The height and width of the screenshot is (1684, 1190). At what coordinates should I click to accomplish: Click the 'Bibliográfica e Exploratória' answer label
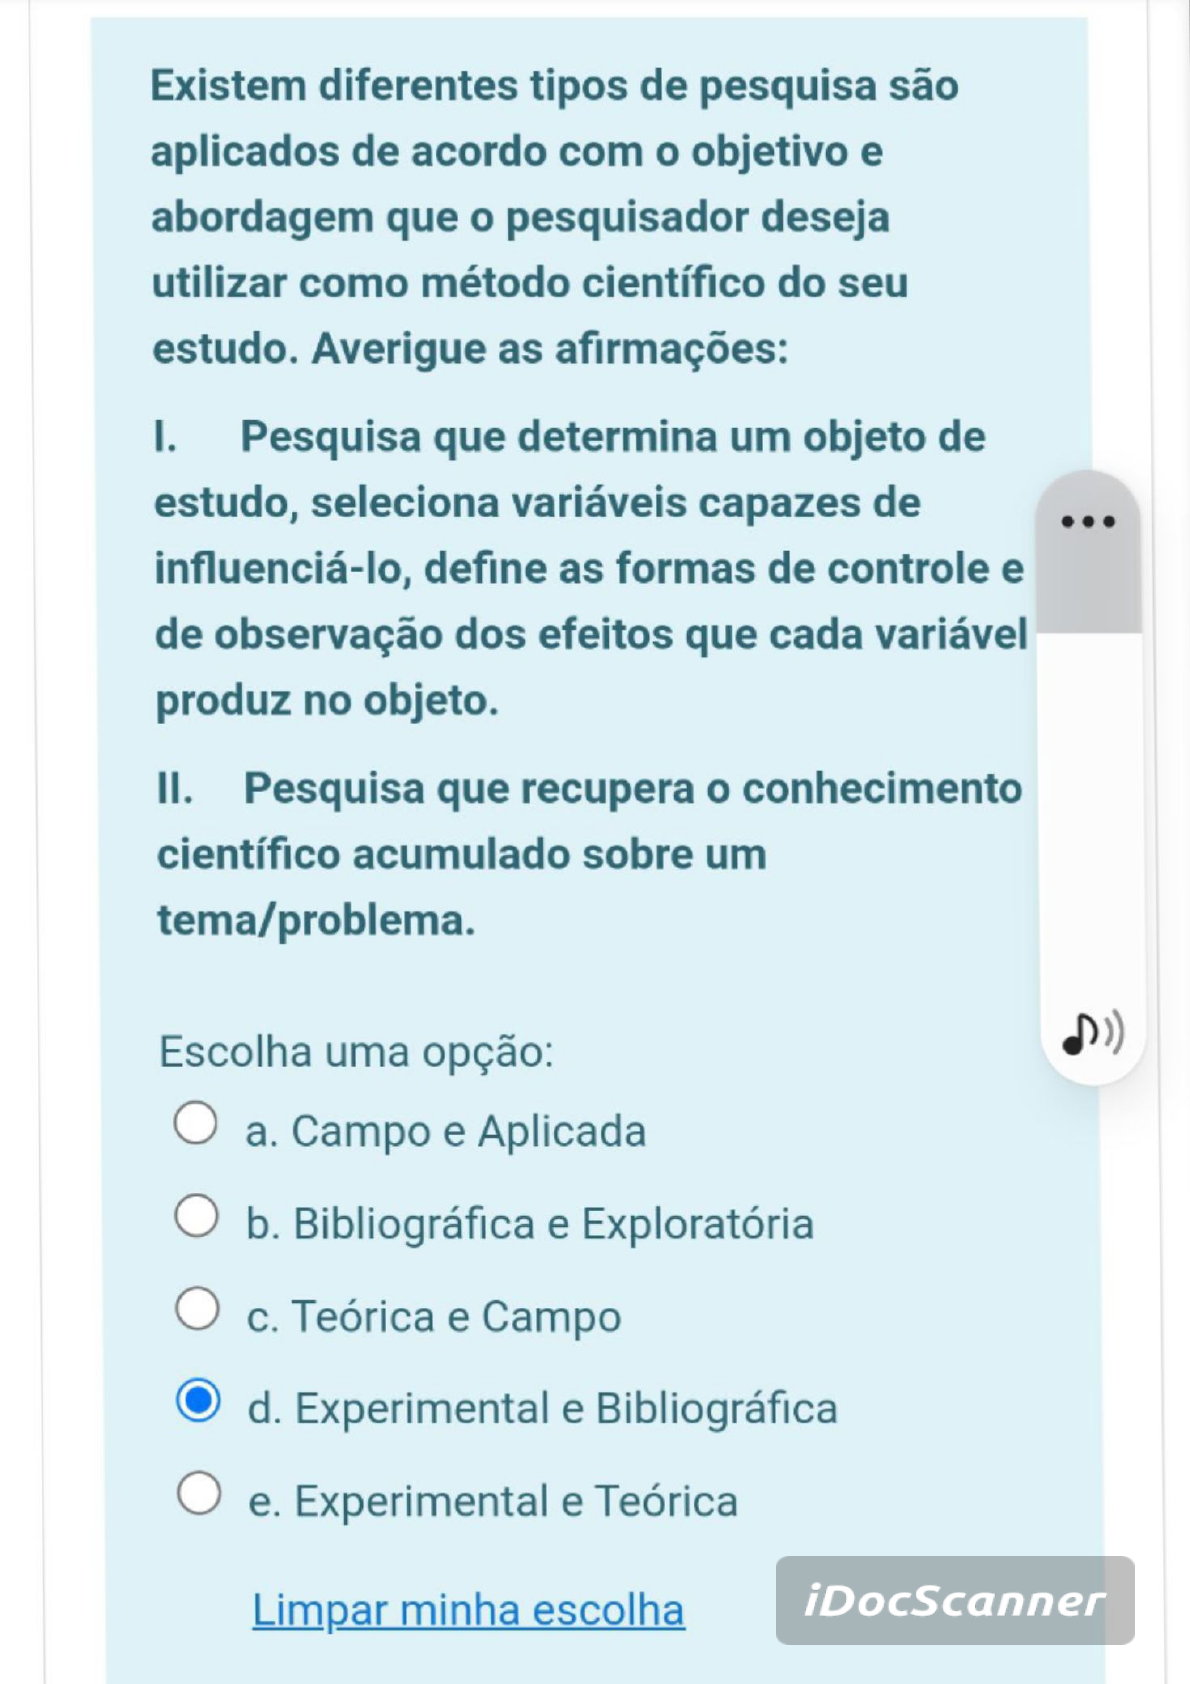tap(530, 1224)
